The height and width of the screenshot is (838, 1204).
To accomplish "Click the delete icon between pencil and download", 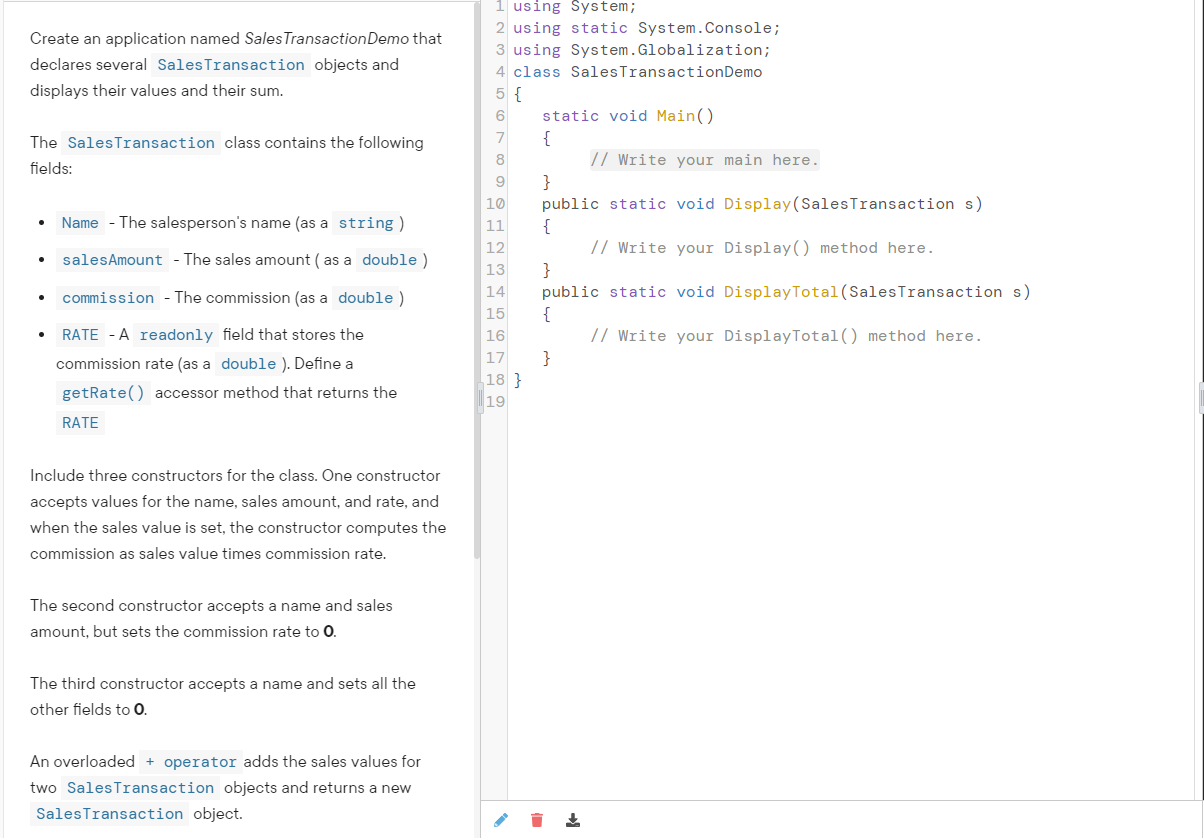I will tap(536, 819).
